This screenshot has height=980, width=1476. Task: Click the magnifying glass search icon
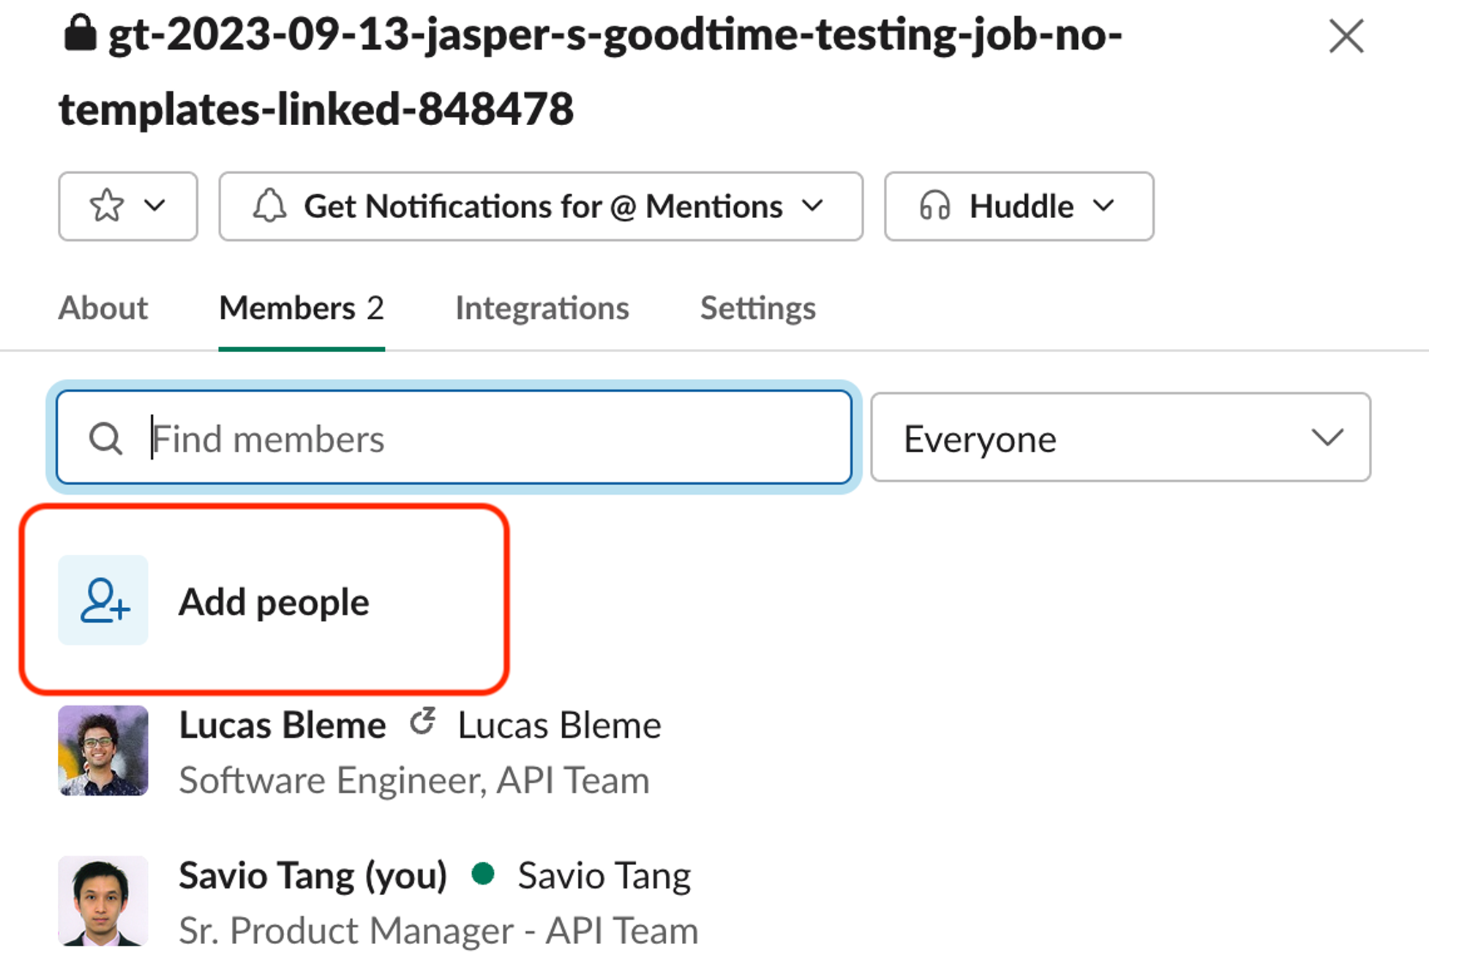(105, 438)
